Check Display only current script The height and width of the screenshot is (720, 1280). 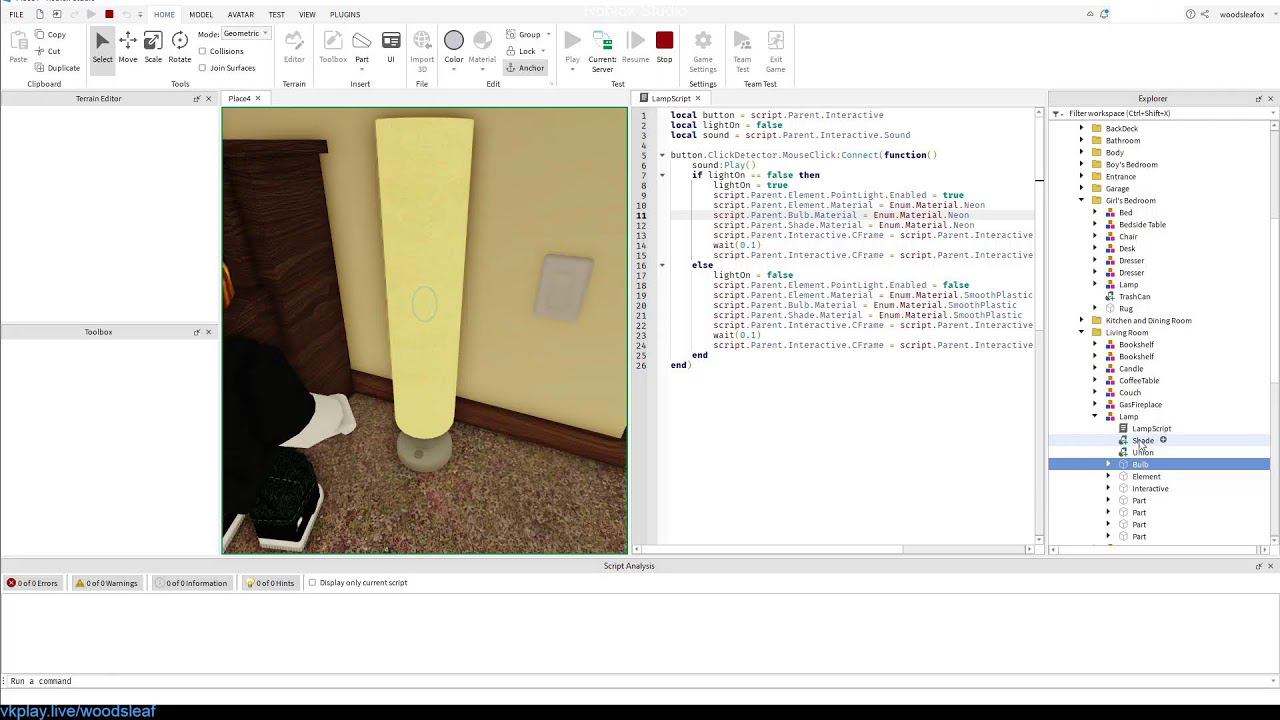pos(313,583)
